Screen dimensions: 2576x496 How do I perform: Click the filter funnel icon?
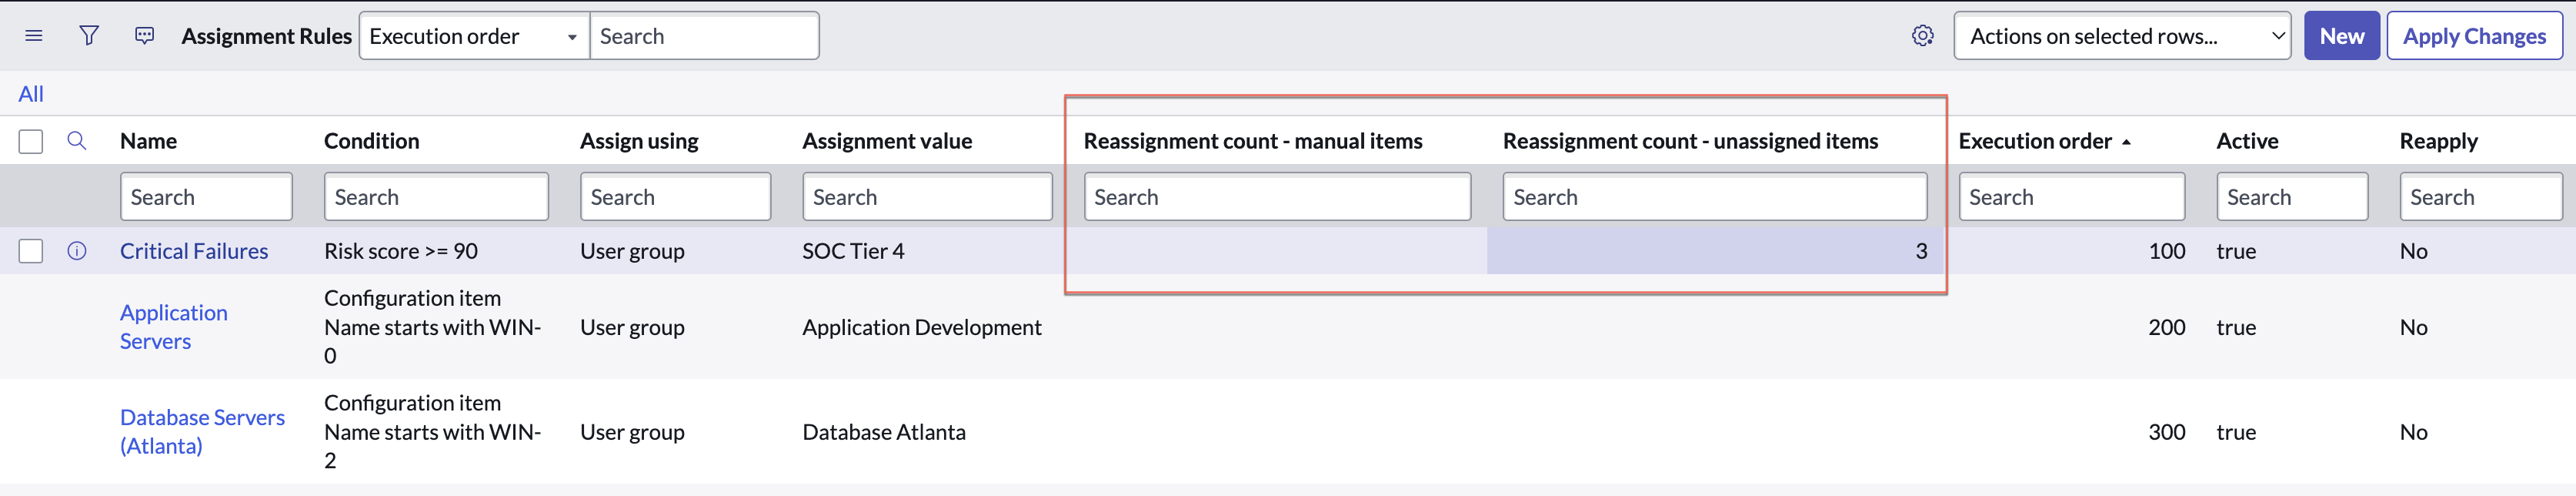89,36
